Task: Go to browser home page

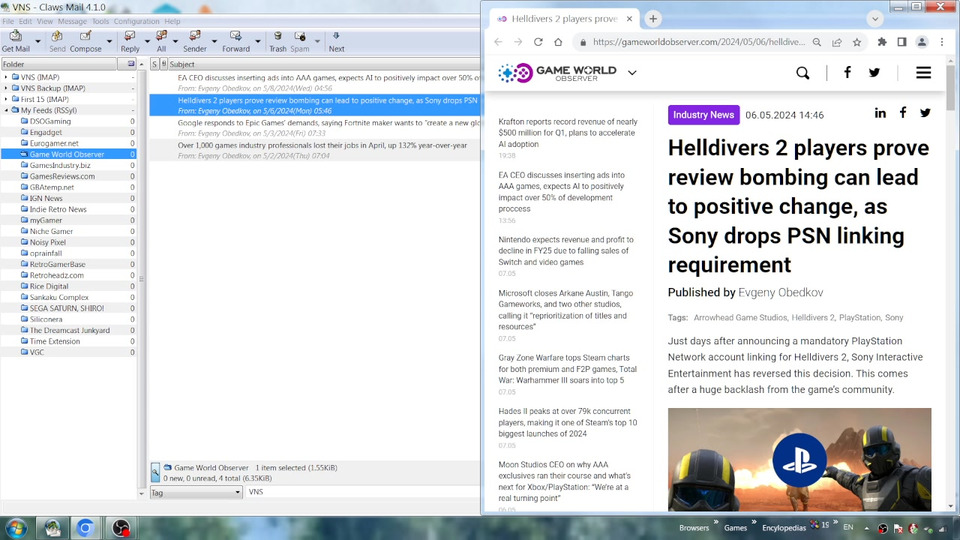Action: click(558, 42)
